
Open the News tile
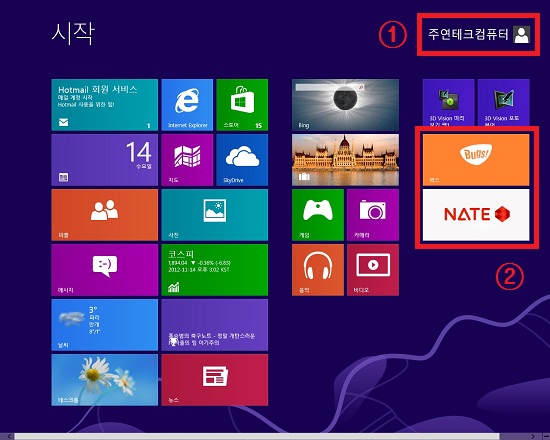[x=215, y=380]
